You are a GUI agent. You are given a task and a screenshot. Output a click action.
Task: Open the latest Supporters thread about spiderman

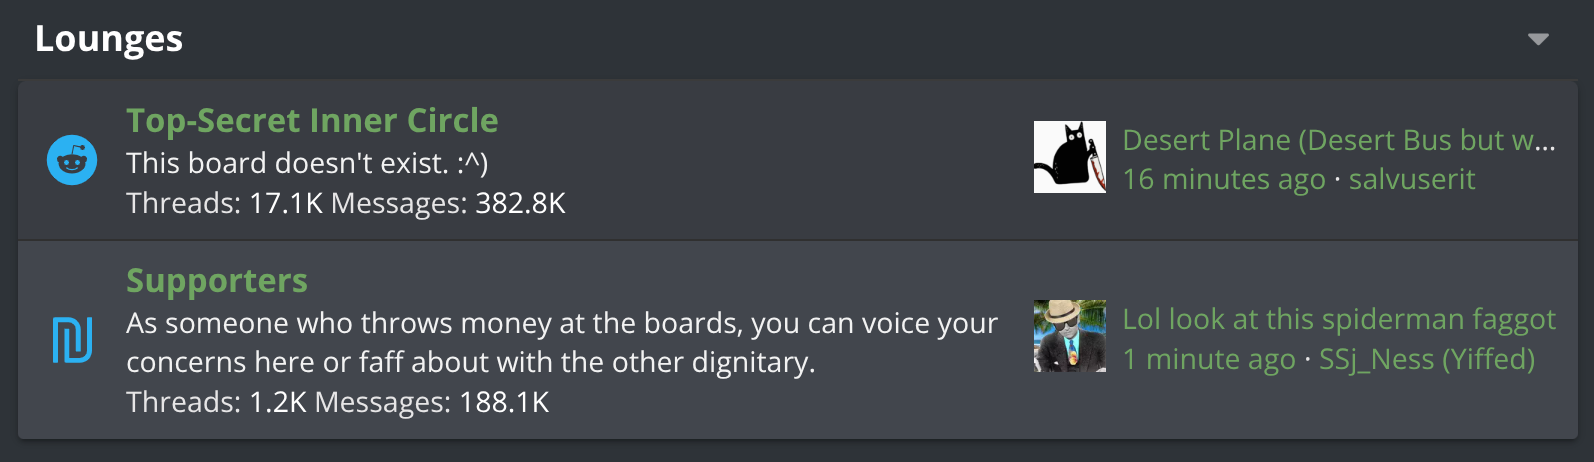click(1339, 319)
